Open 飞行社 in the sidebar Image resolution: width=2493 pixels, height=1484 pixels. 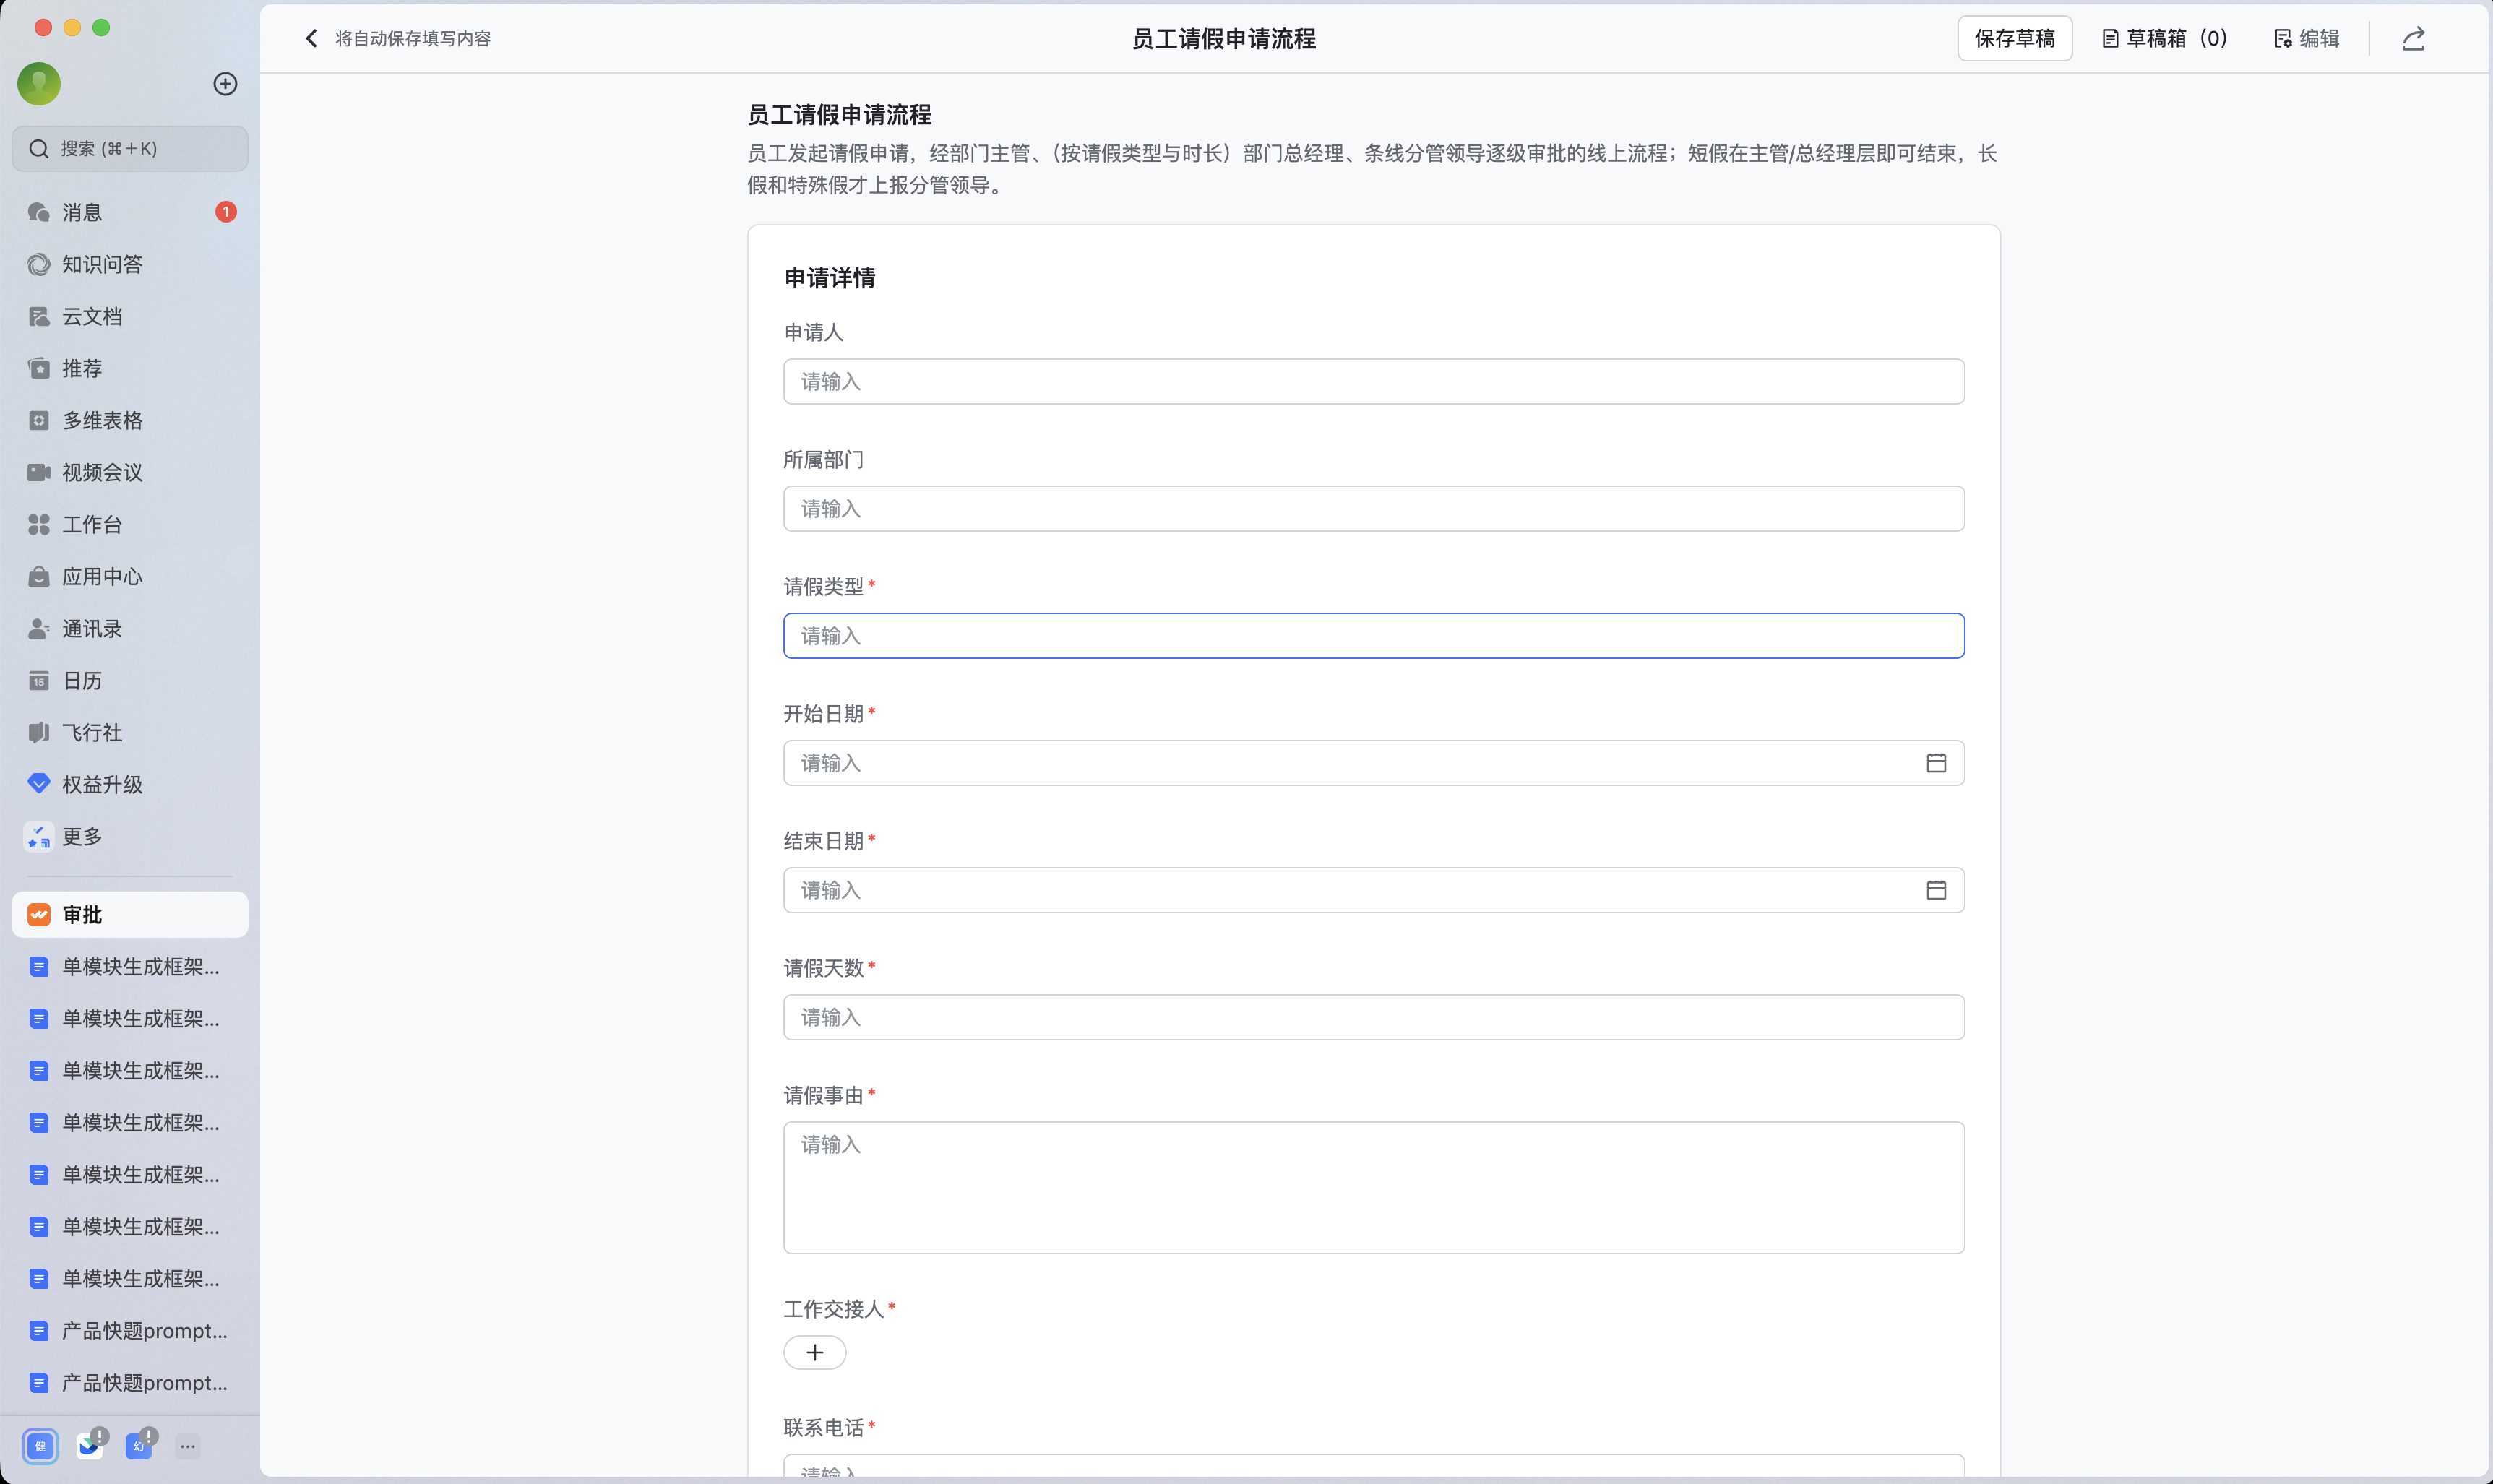click(x=130, y=732)
